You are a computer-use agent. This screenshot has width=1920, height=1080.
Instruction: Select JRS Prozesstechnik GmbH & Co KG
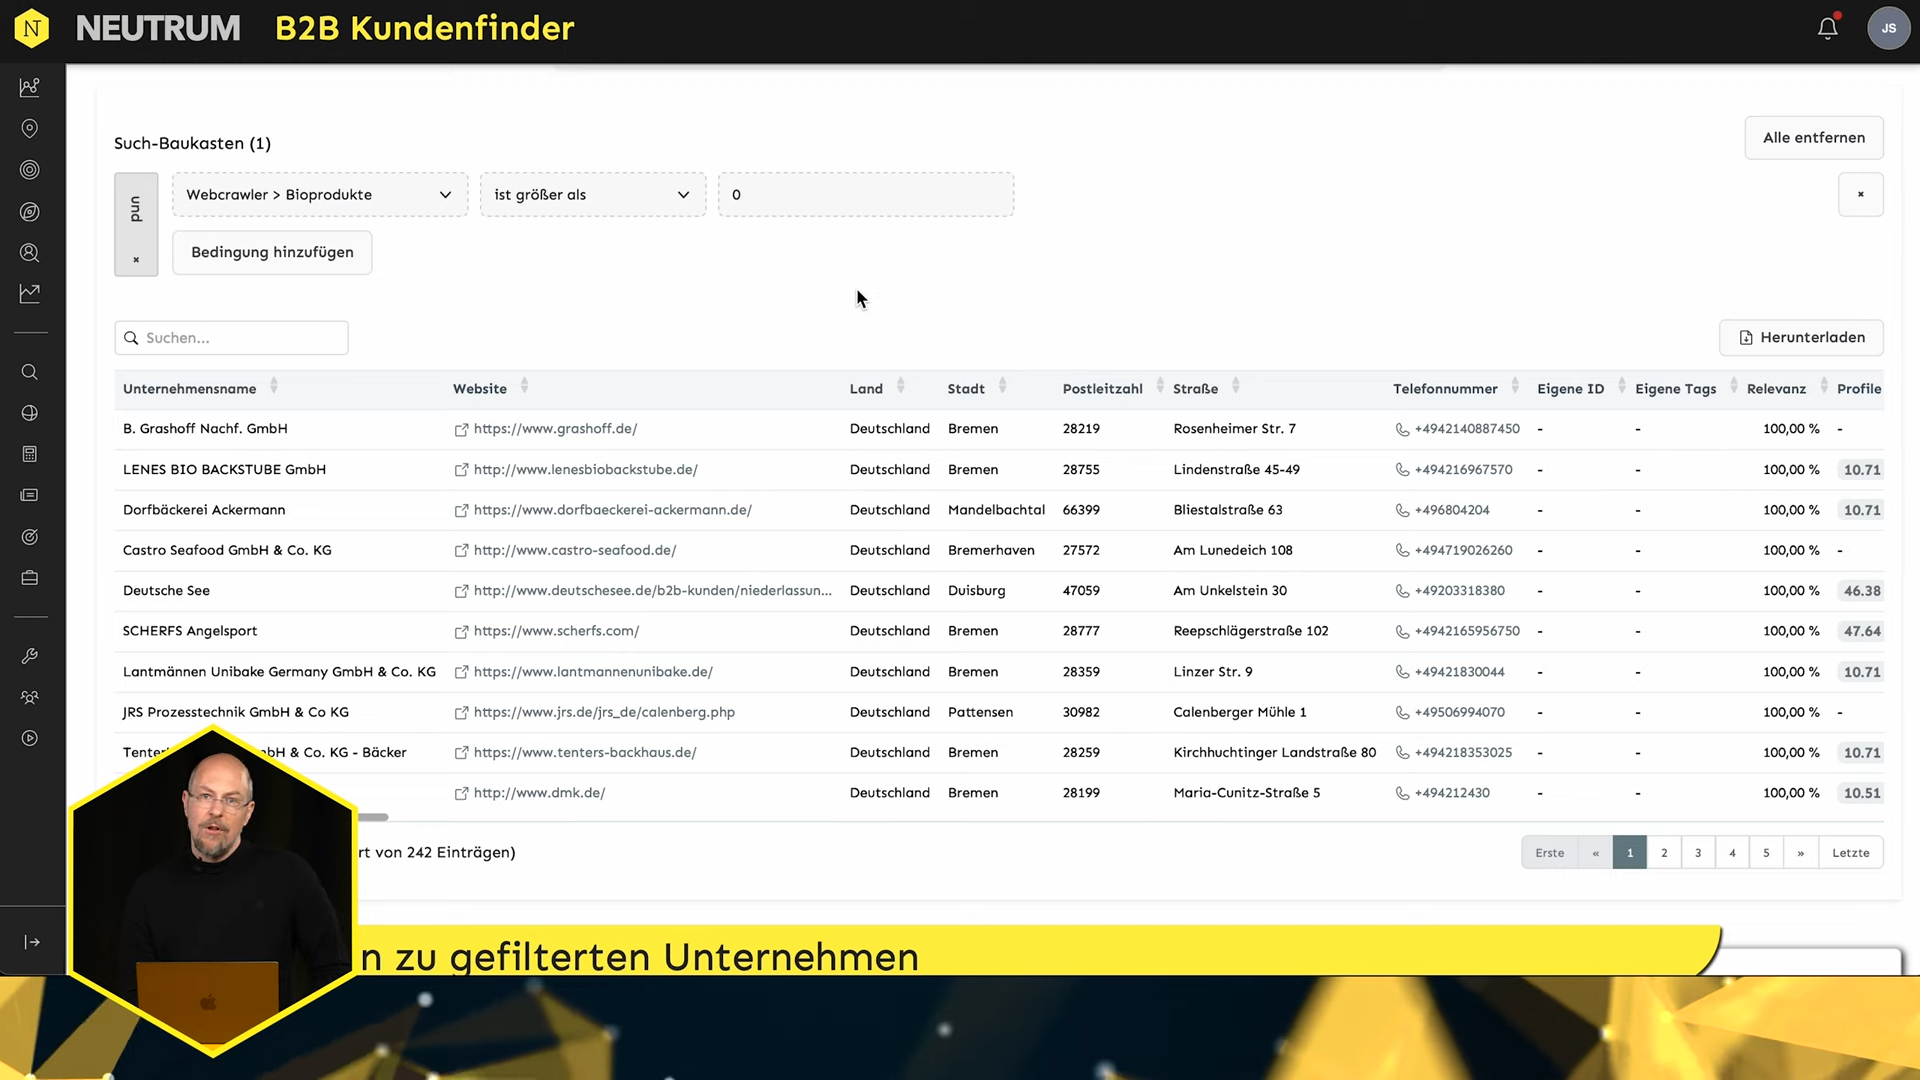click(236, 712)
